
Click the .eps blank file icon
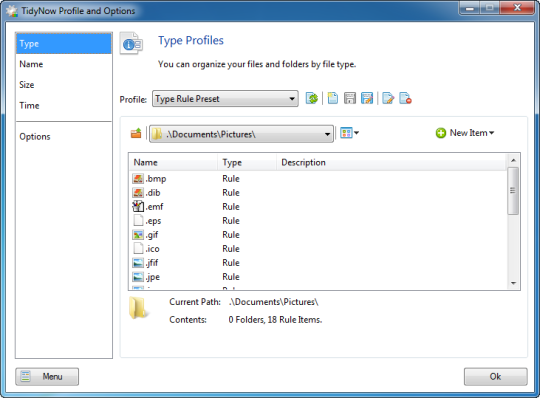click(138, 221)
